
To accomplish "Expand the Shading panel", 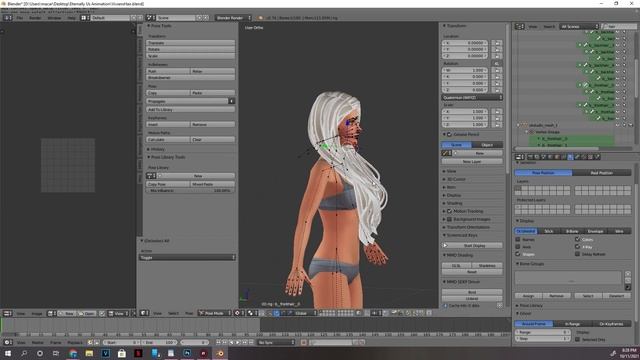I will tap(444, 203).
